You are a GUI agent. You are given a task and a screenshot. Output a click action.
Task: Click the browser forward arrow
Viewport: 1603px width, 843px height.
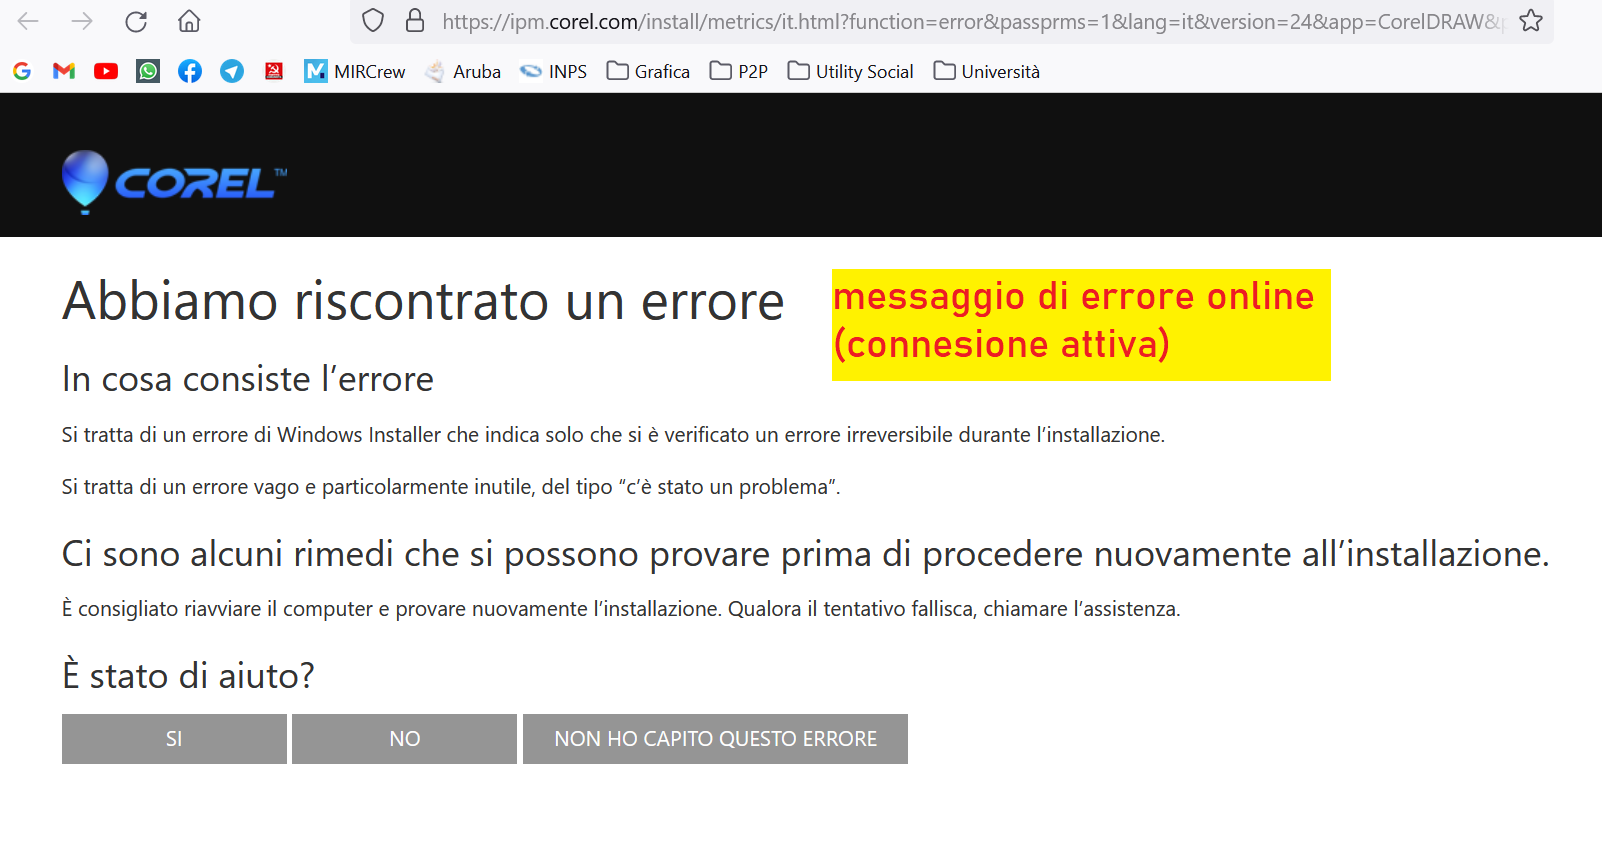click(82, 21)
